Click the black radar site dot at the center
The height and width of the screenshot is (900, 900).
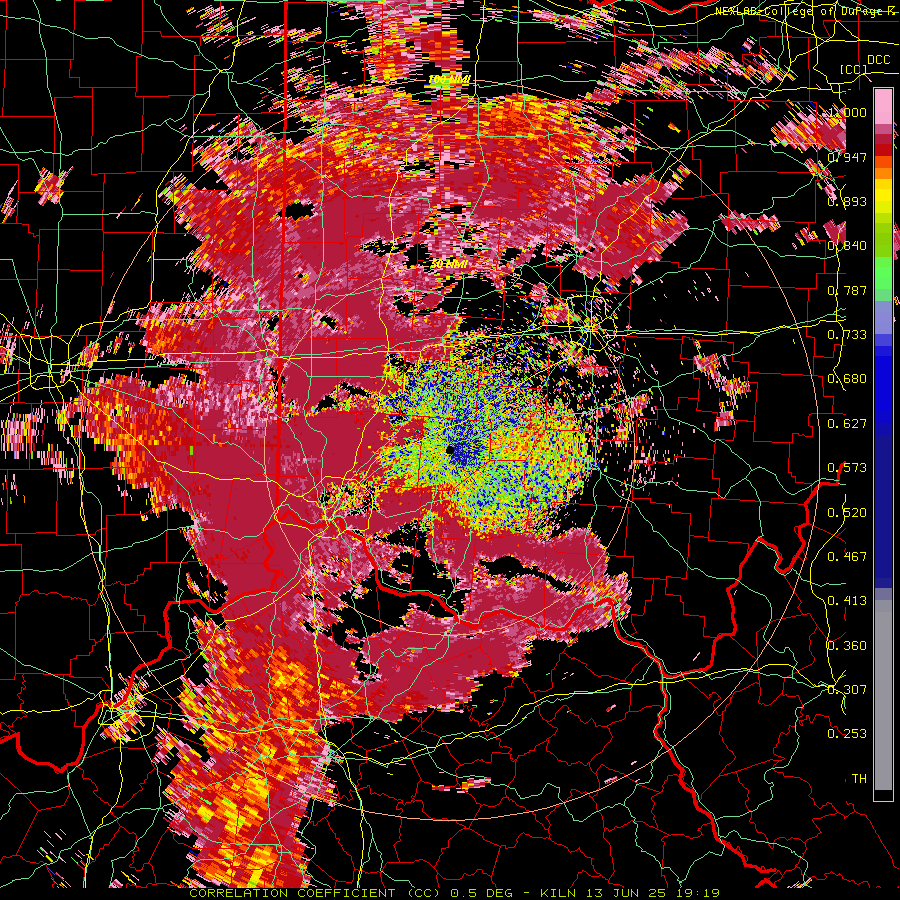point(451,451)
